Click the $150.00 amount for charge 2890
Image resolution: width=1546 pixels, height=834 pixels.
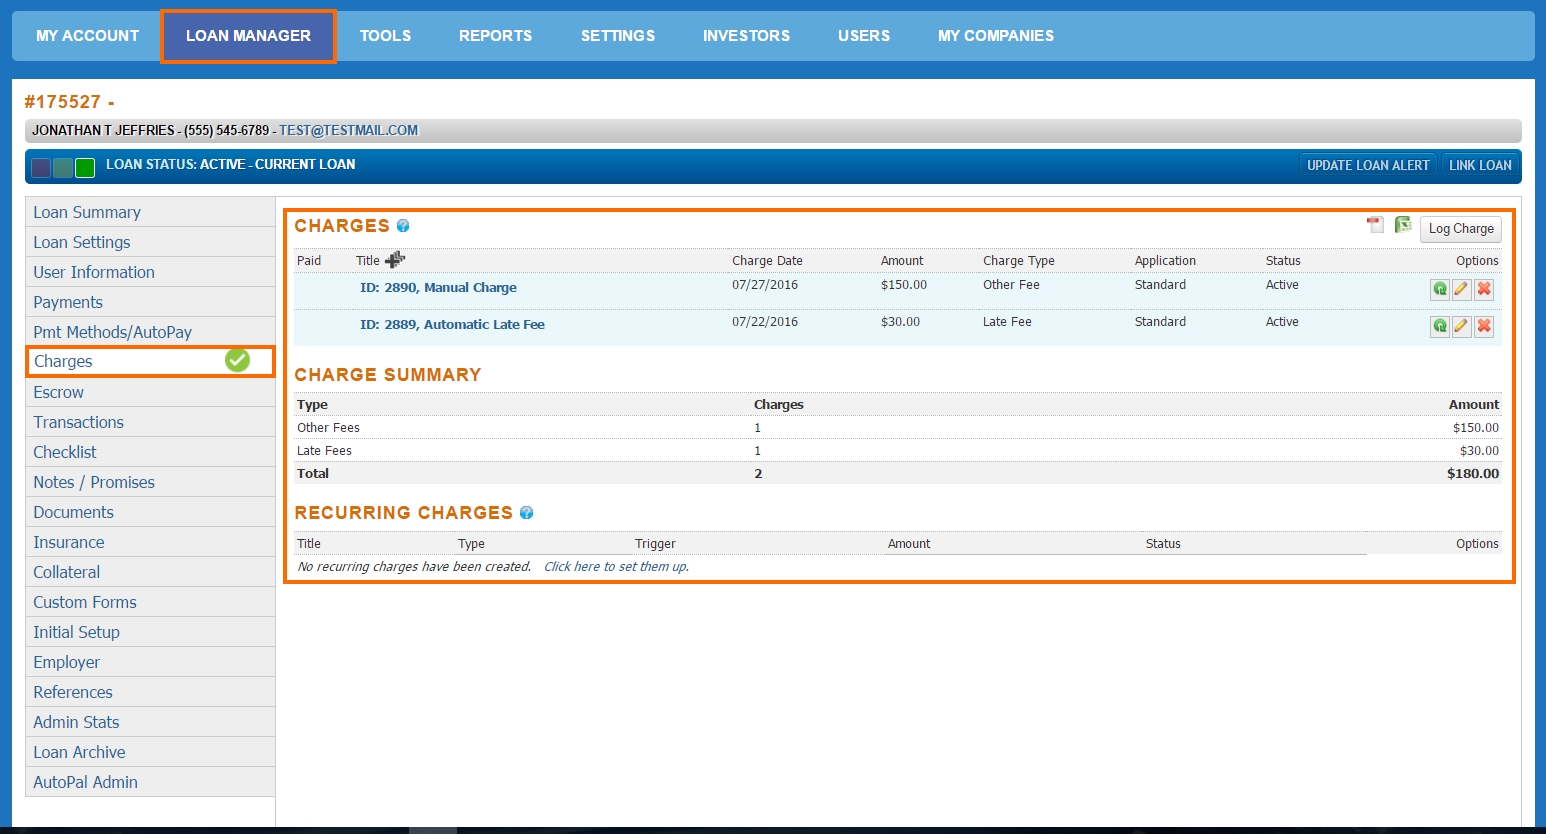(x=904, y=285)
